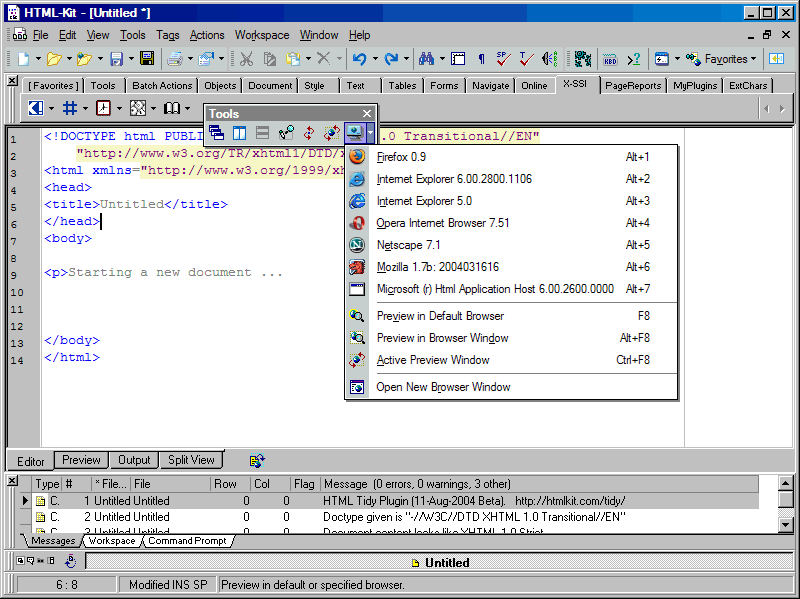Toggle paragraph marks ¶ display
The width and height of the screenshot is (800, 599).
pos(481,59)
